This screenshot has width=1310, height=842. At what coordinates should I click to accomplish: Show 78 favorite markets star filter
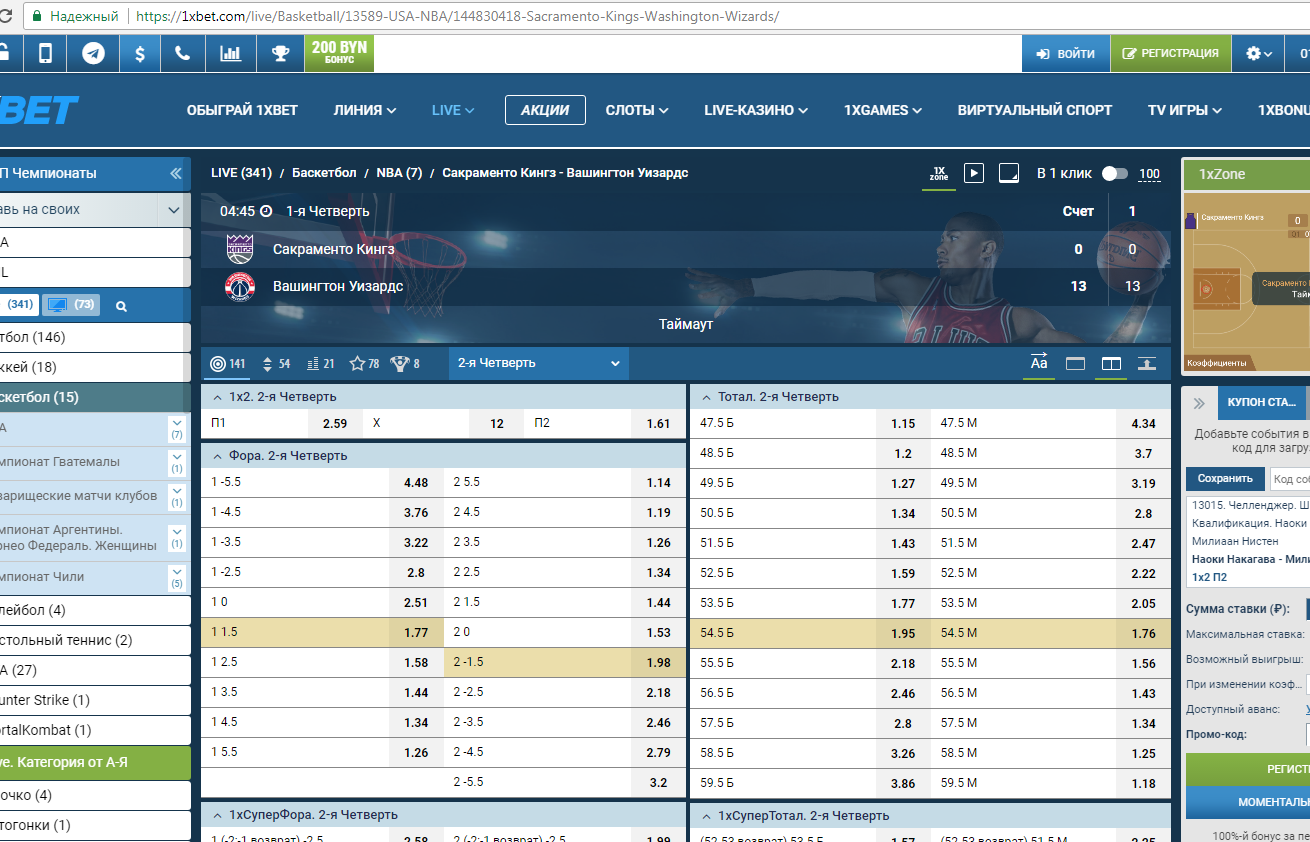tap(364, 364)
